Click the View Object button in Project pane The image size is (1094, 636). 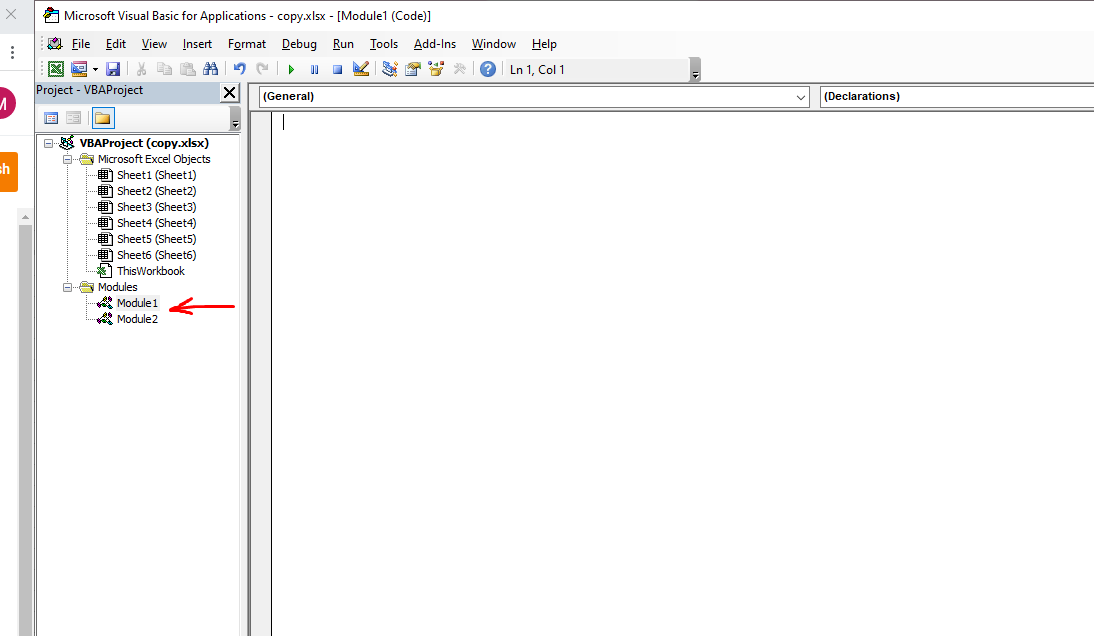point(73,118)
